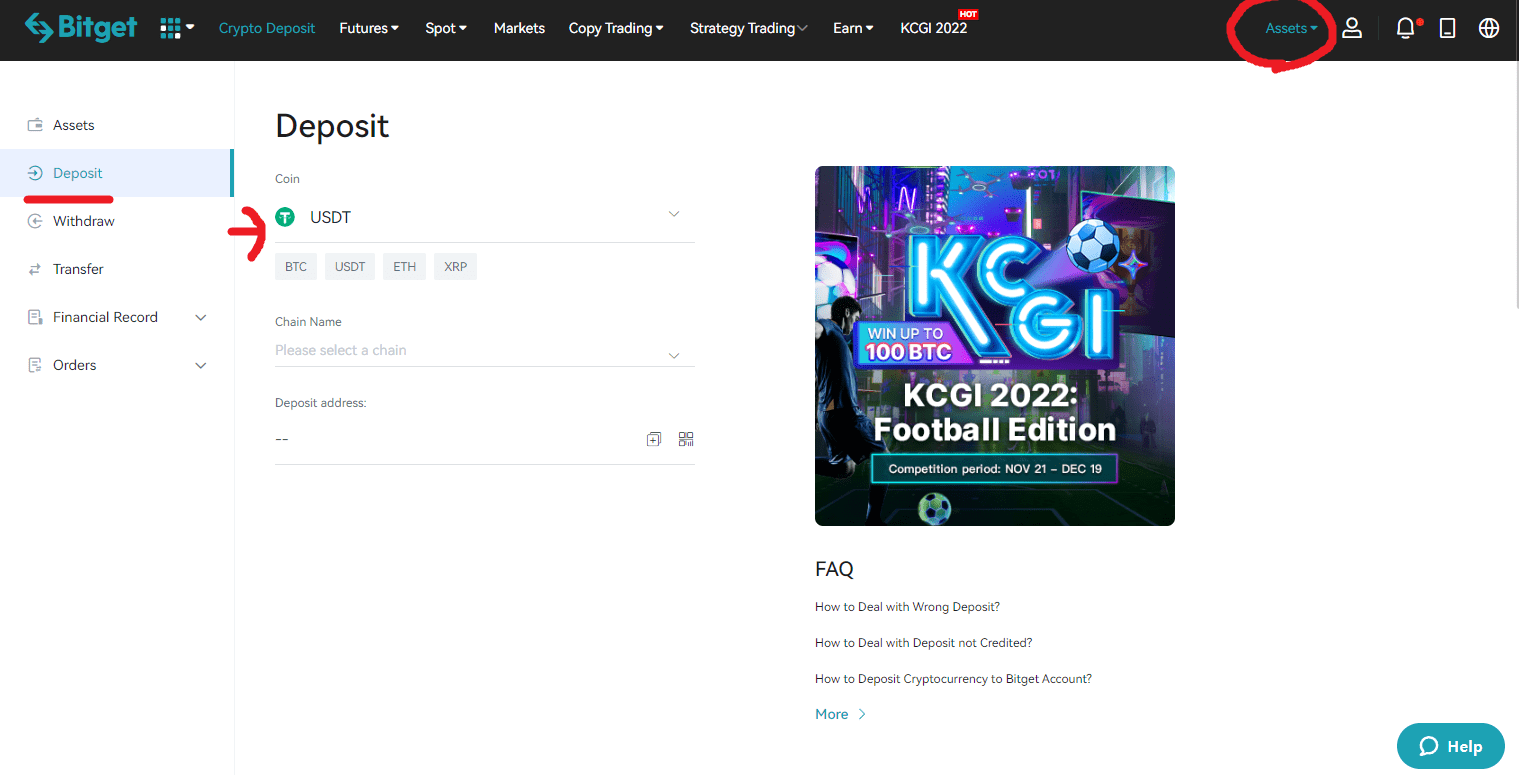Open the language globe icon
Image resolution: width=1519 pixels, height=775 pixels.
1489,28
